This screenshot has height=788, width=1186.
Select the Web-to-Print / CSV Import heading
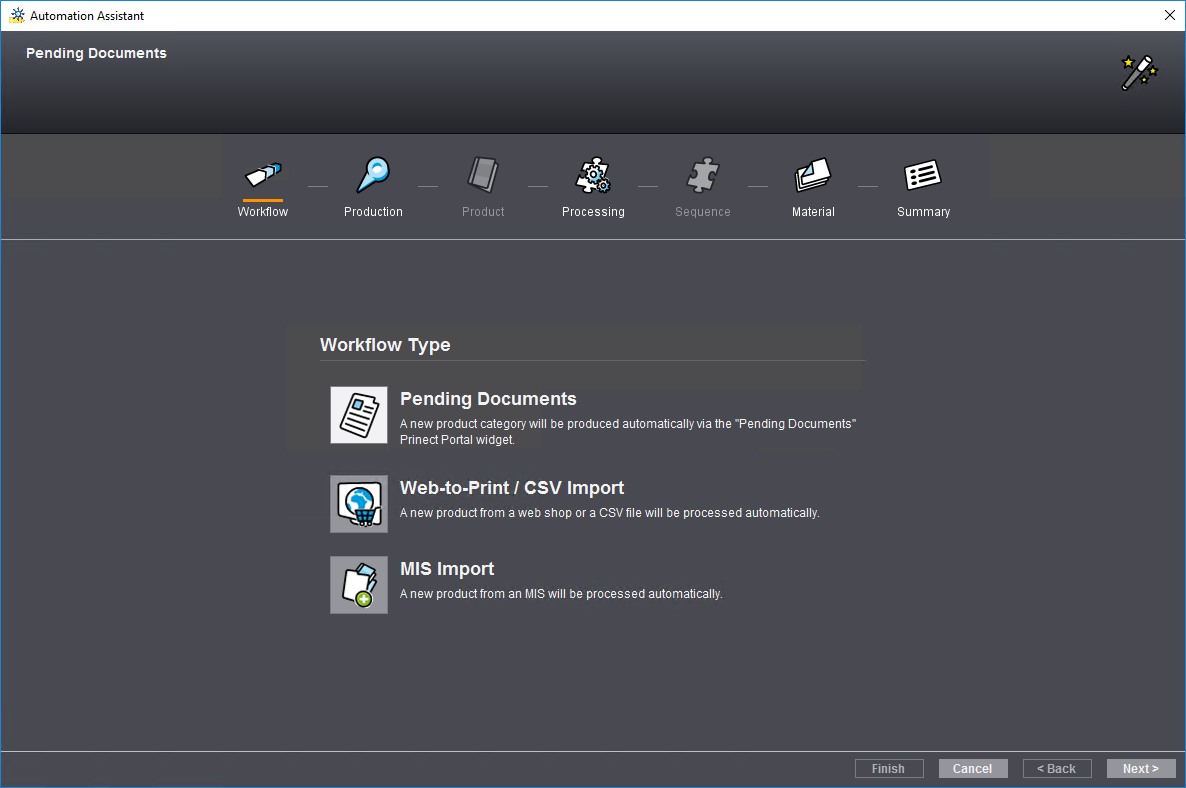tap(512, 488)
